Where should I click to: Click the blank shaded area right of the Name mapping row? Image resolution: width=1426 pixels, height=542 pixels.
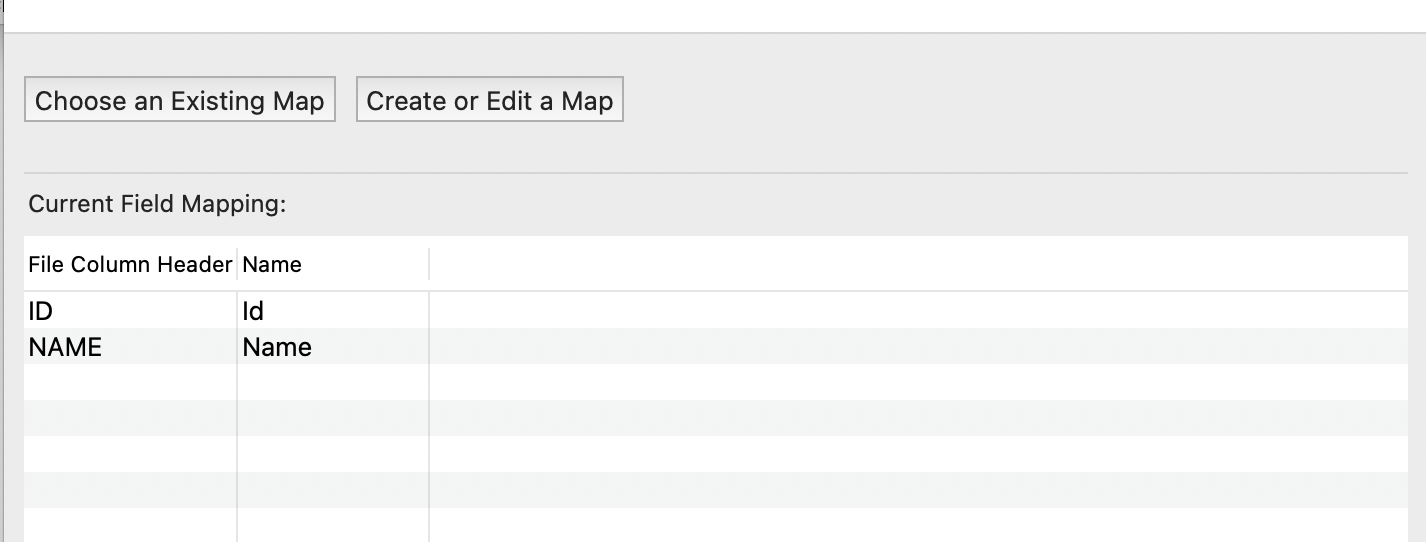(x=900, y=347)
